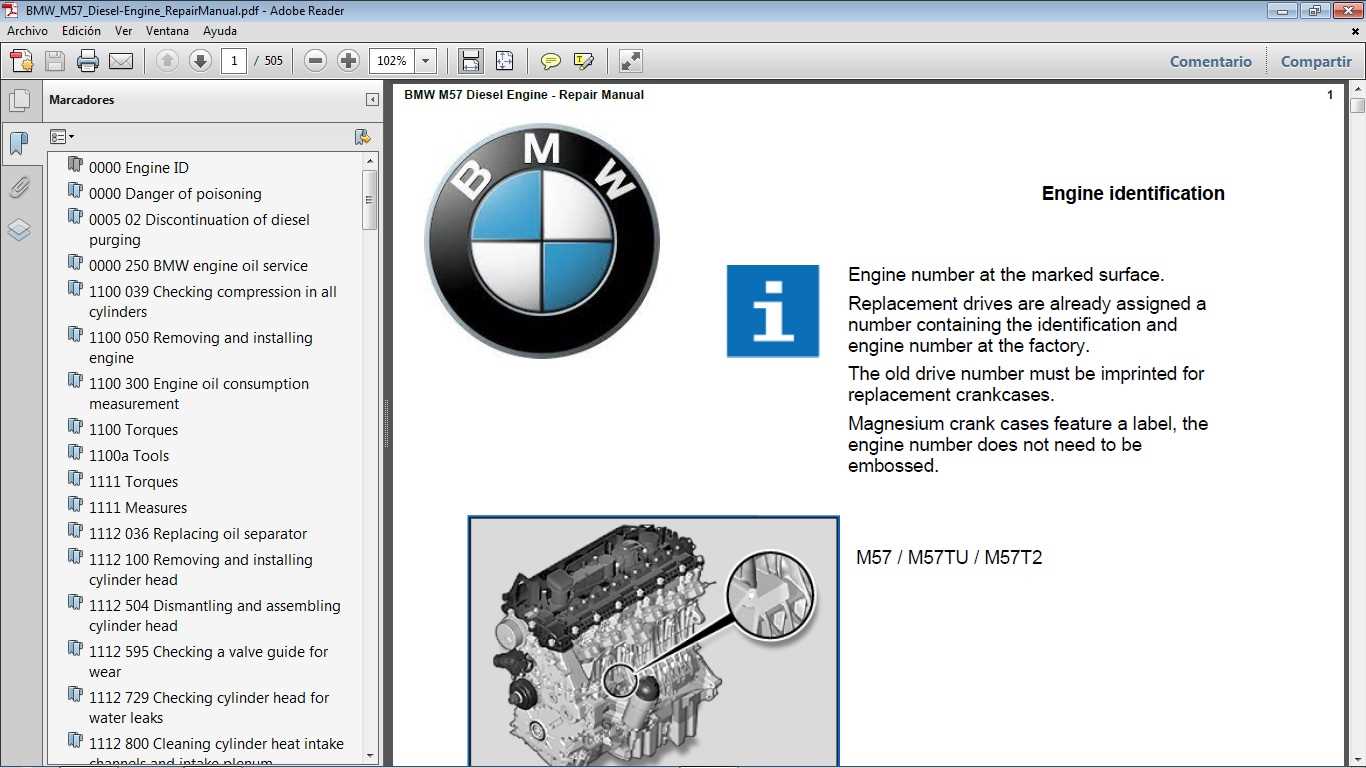1366x768 pixels.
Task: Click the blue information icon in document
Action: click(x=773, y=311)
